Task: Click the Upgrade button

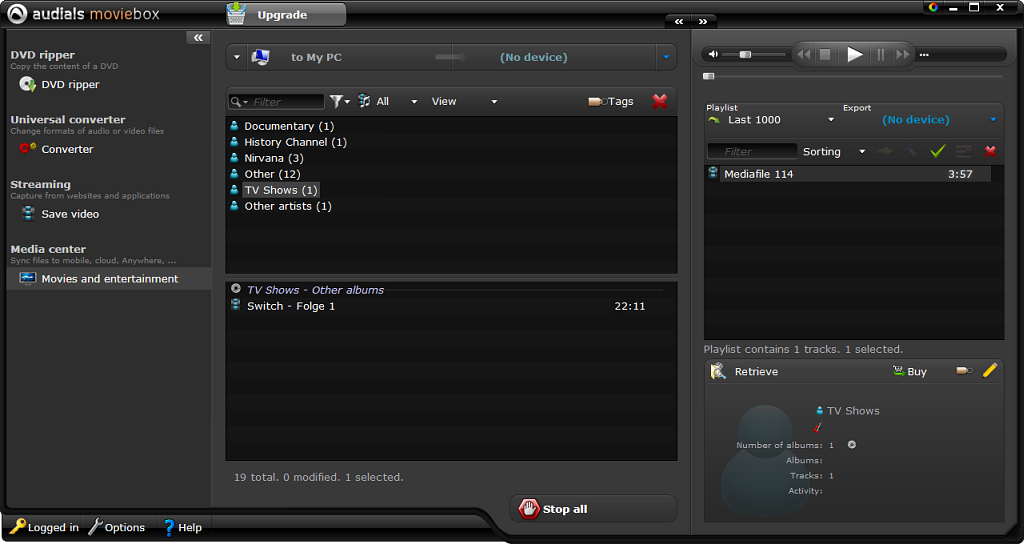Action: [286, 14]
